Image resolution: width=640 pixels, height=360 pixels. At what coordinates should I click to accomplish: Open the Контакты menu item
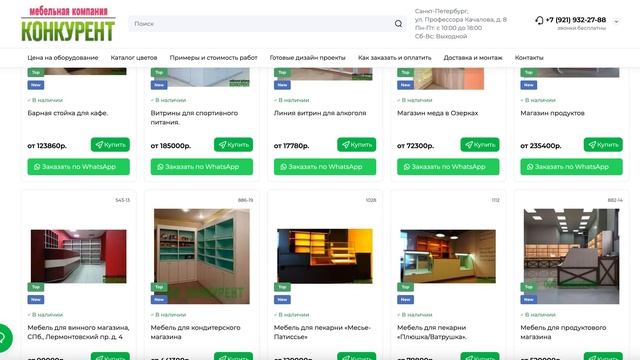(x=529, y=58)
